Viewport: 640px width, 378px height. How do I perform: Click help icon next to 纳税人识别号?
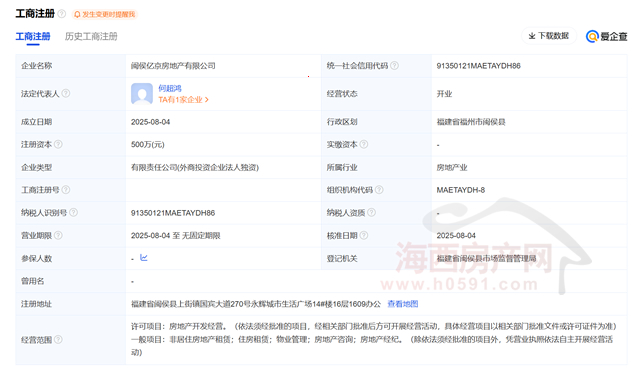pyautogui.click(x=73, y=212)
